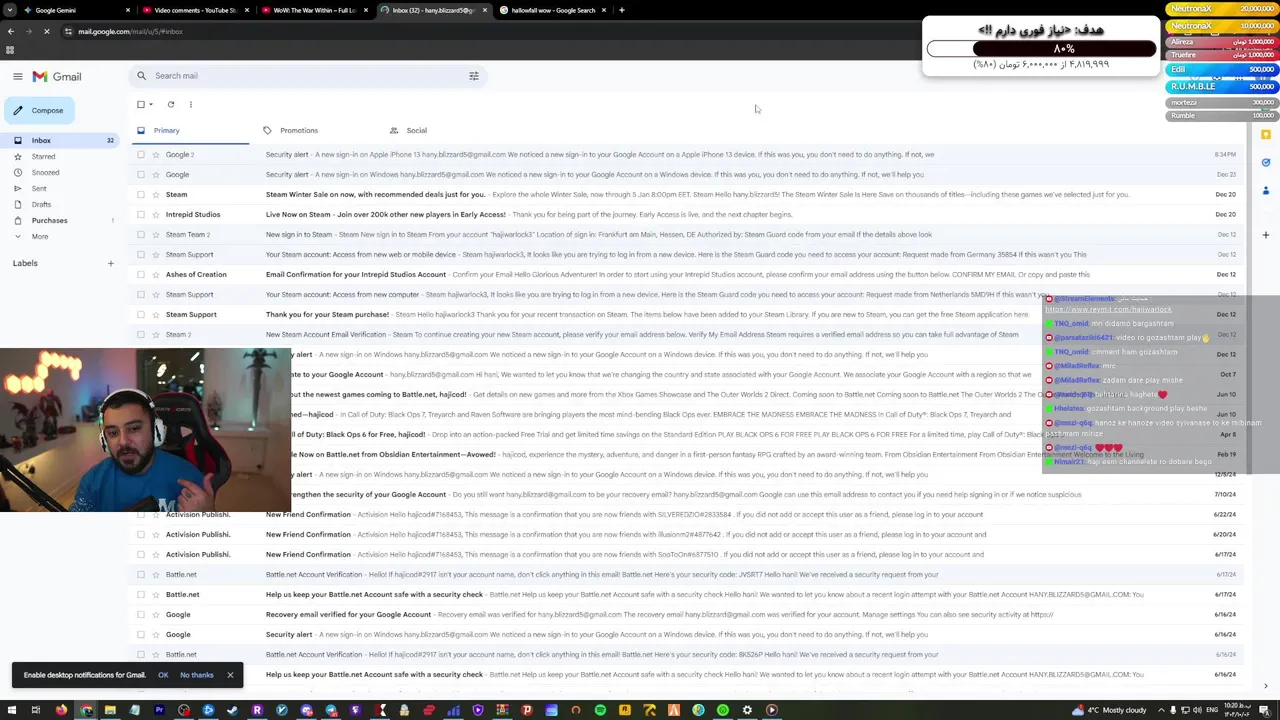
Task: Open select dropdown arrow next to checkbox
Action: [x=151, y=104]
